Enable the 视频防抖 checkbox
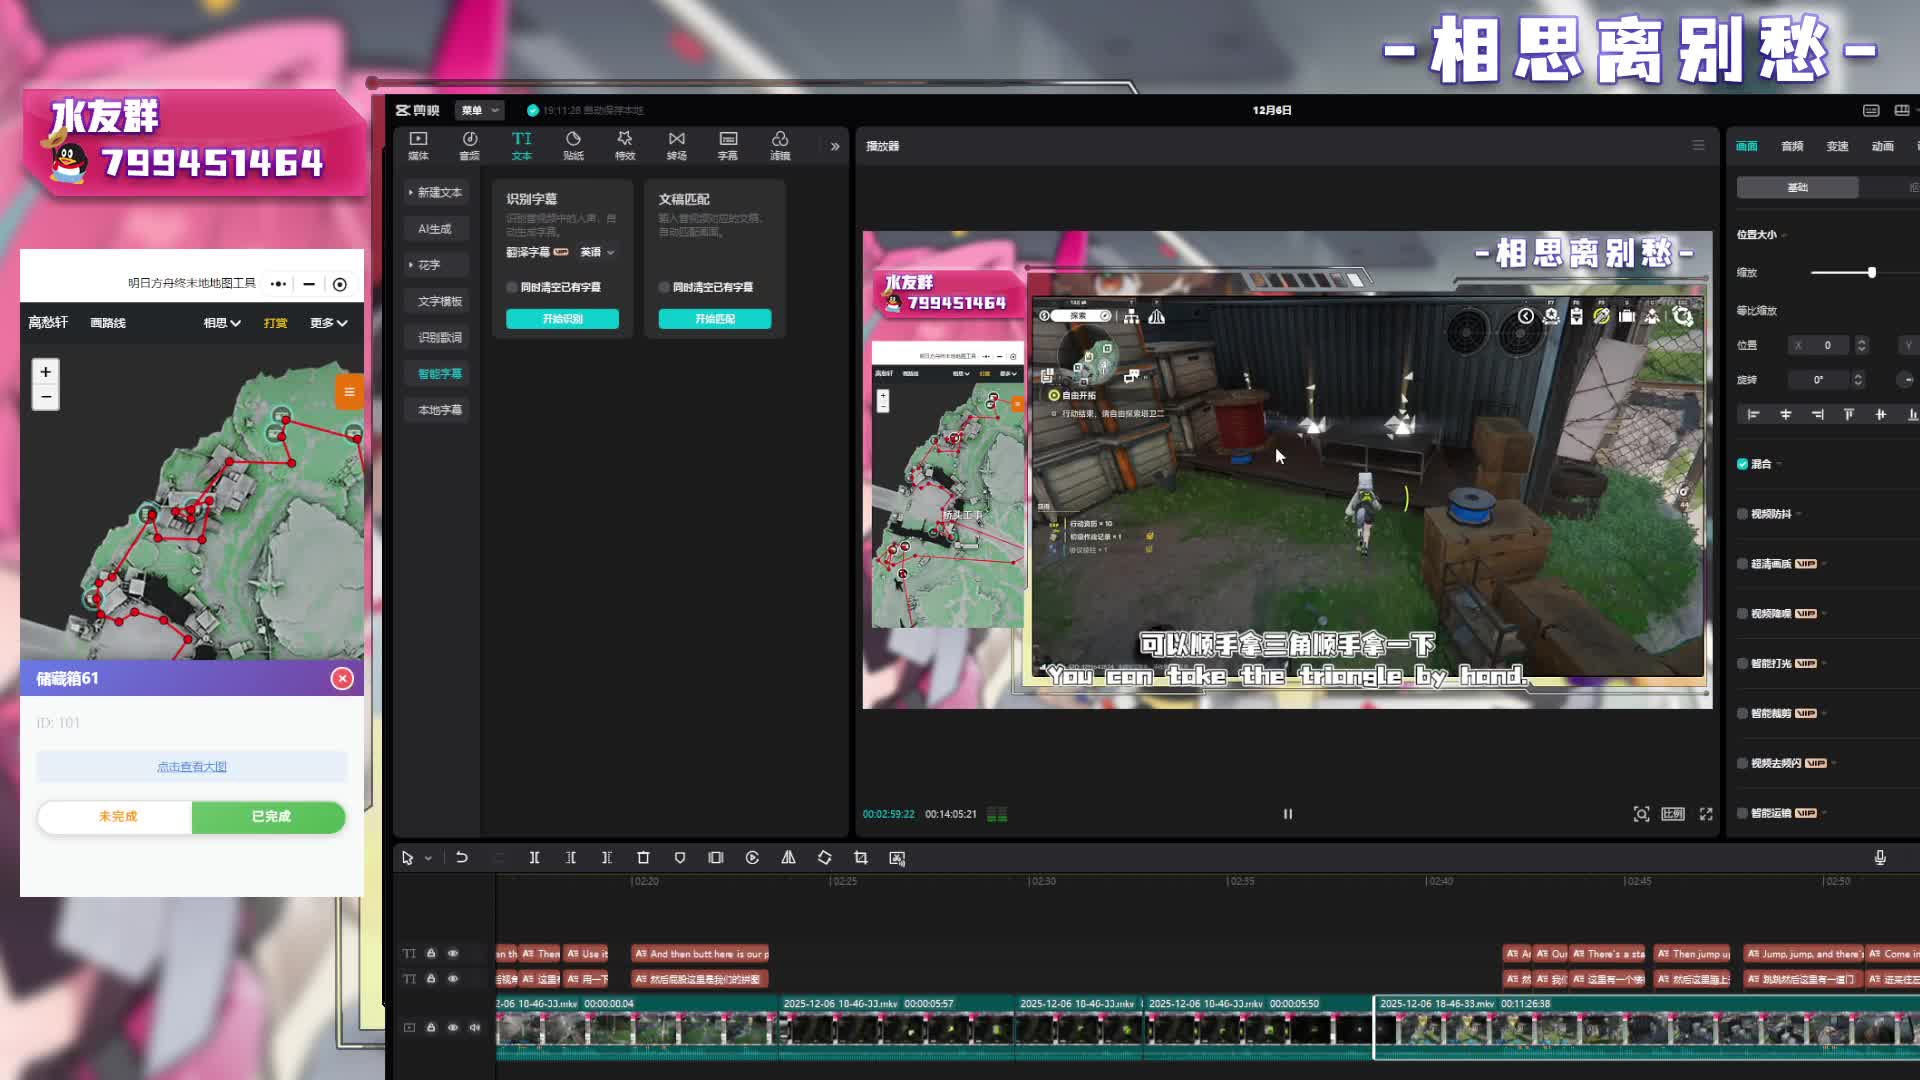1920x1080 pixels. click(1743, 514)
